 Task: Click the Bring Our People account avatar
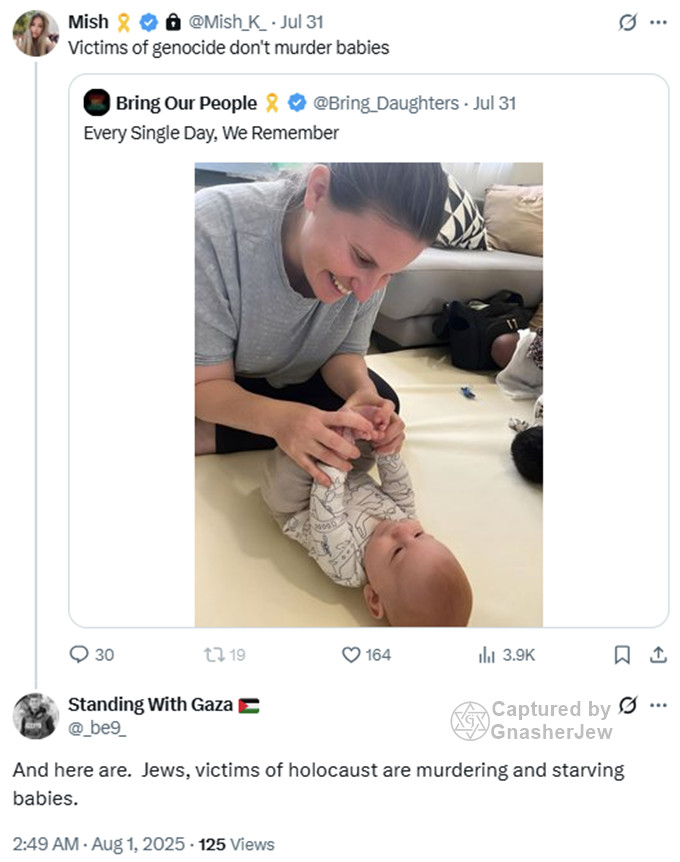(97, 103)
